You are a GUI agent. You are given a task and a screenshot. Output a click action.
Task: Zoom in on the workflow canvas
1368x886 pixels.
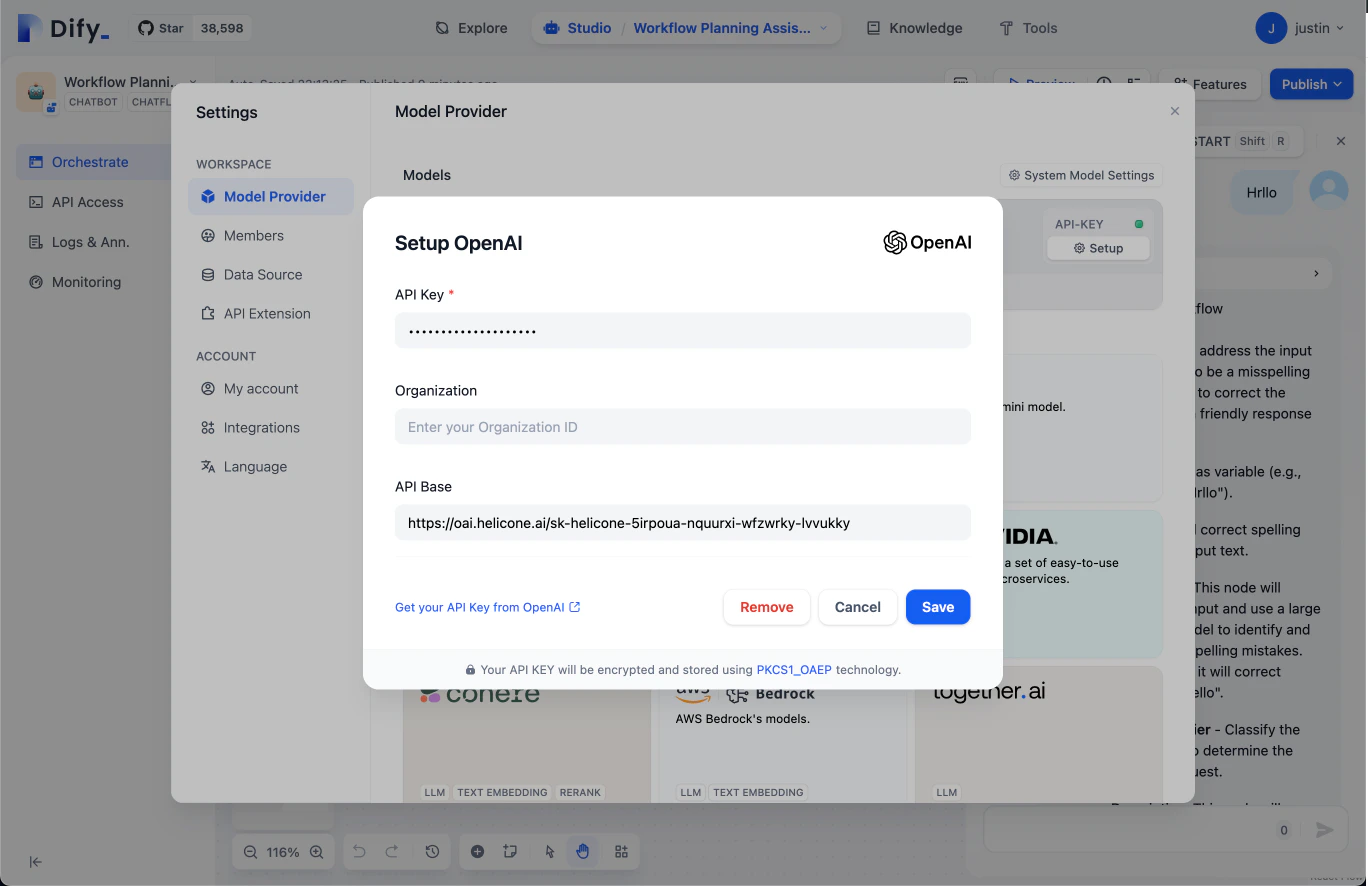coord(317,851)
